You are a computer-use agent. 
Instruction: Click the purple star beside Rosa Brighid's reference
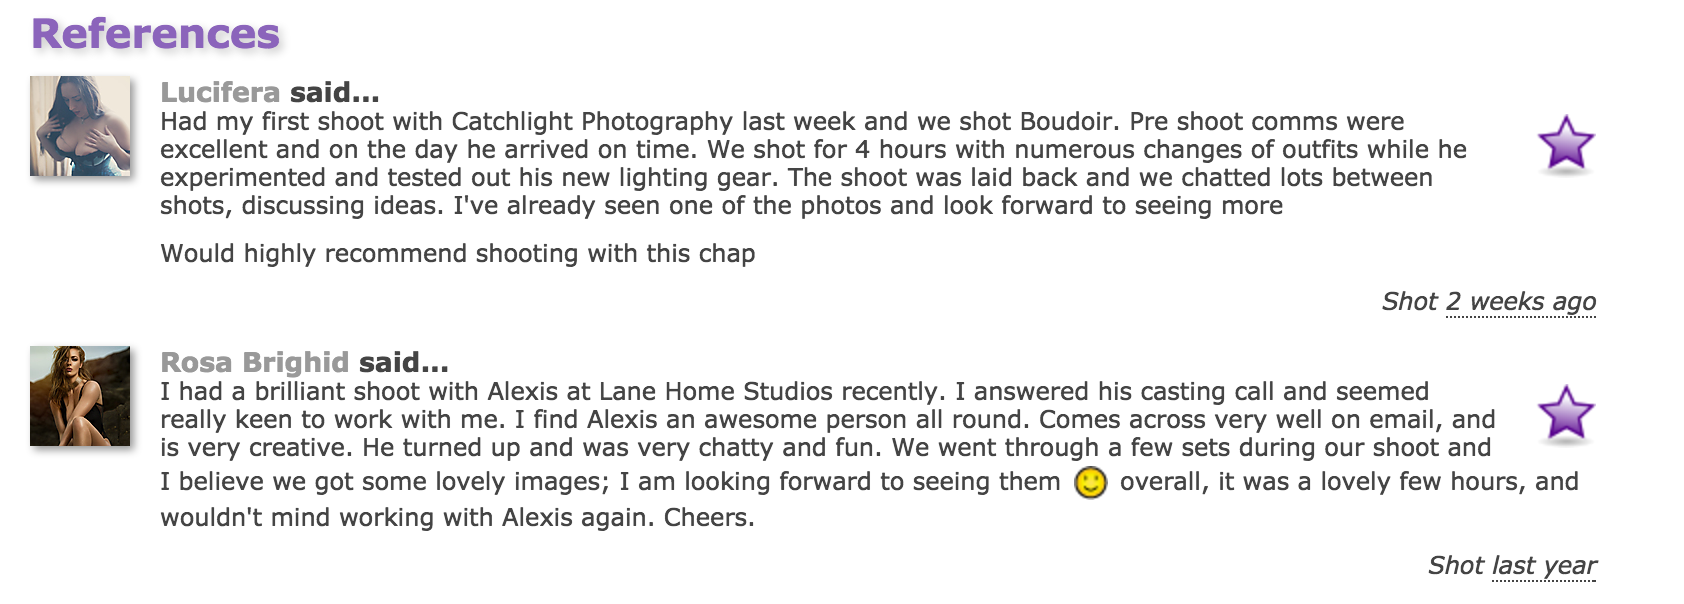point(1565,413)
